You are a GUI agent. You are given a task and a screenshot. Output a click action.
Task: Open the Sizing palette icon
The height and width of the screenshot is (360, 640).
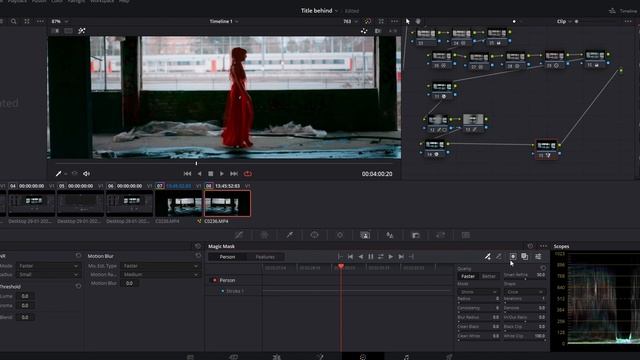point(441,235)
